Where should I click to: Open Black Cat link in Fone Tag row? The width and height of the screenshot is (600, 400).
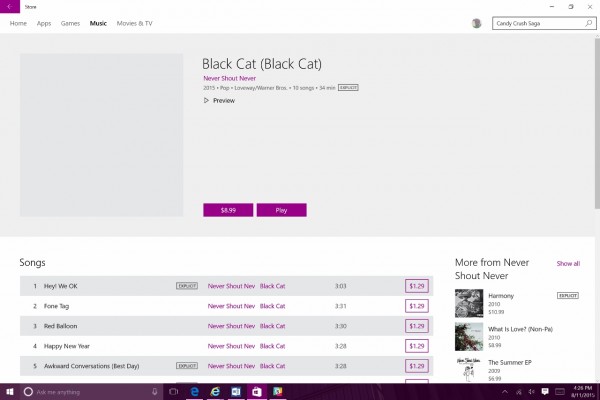[272, 306]
